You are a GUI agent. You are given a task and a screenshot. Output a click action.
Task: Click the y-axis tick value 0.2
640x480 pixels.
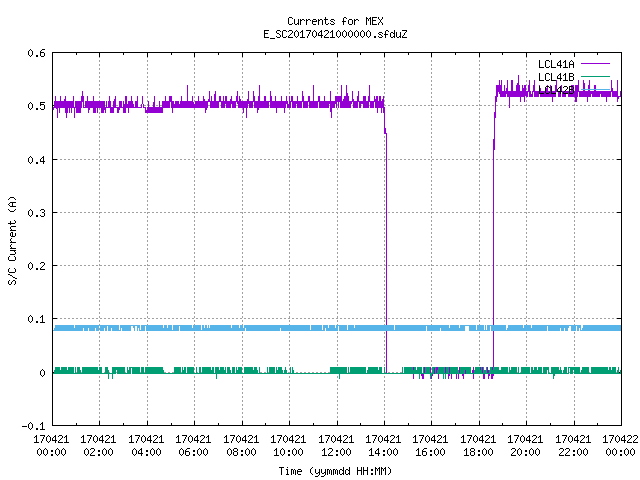coord(36,266)
